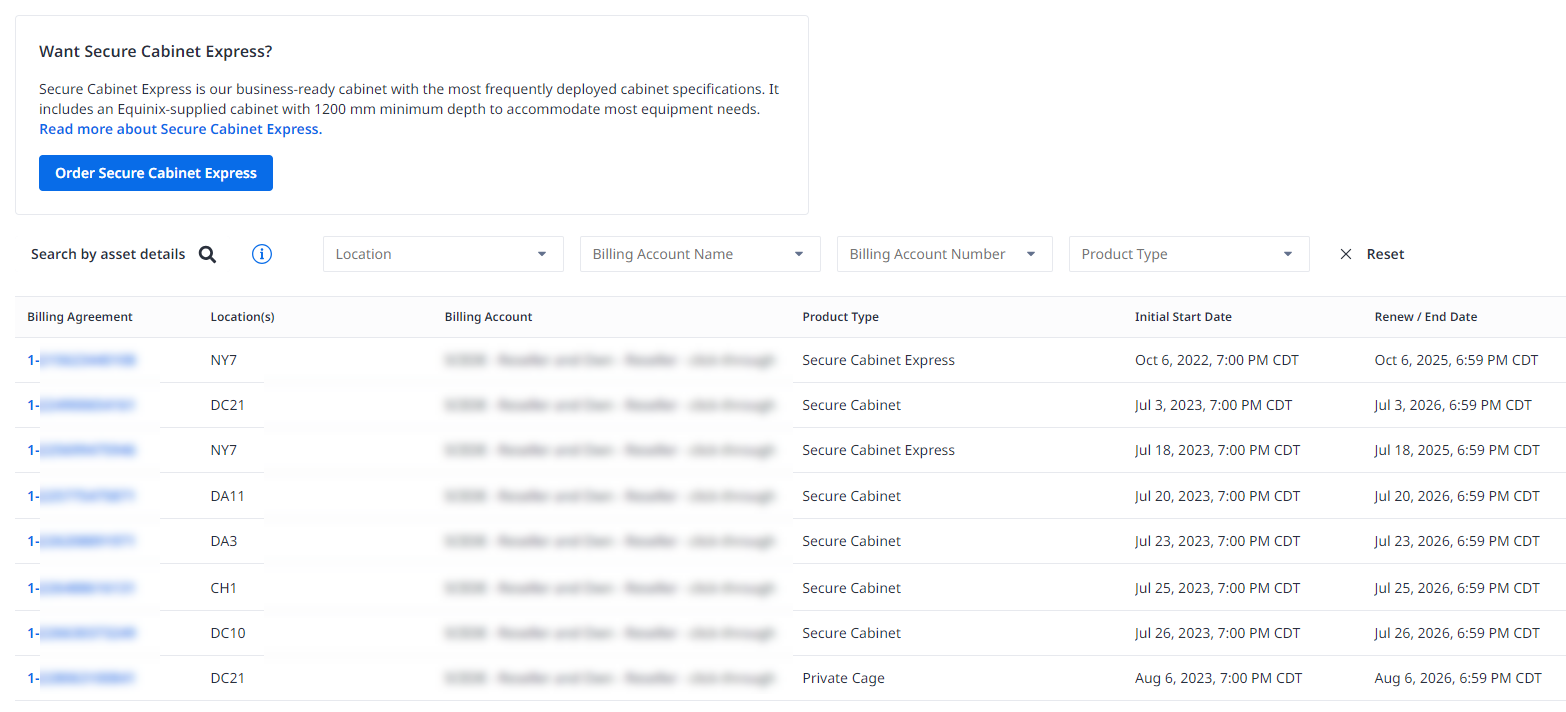
Task: Open billing agreement link in Oct 6, 2022 row
Action: [82, 360]
